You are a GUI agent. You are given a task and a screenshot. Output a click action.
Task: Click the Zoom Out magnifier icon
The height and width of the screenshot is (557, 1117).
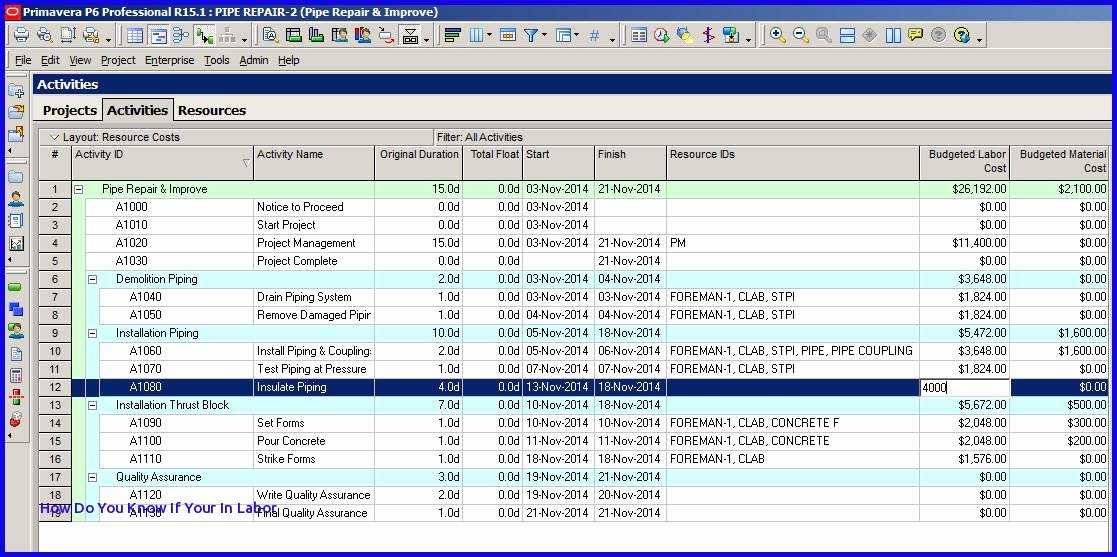tap(800, 35)
